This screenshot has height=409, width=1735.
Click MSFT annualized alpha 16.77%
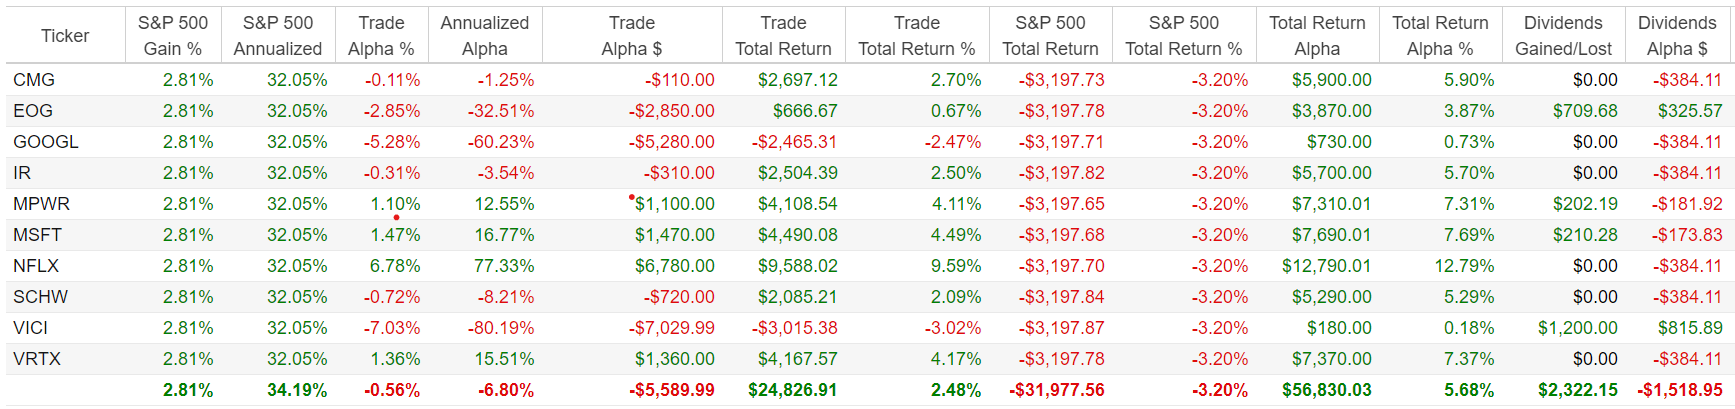(x=504, y=235)
